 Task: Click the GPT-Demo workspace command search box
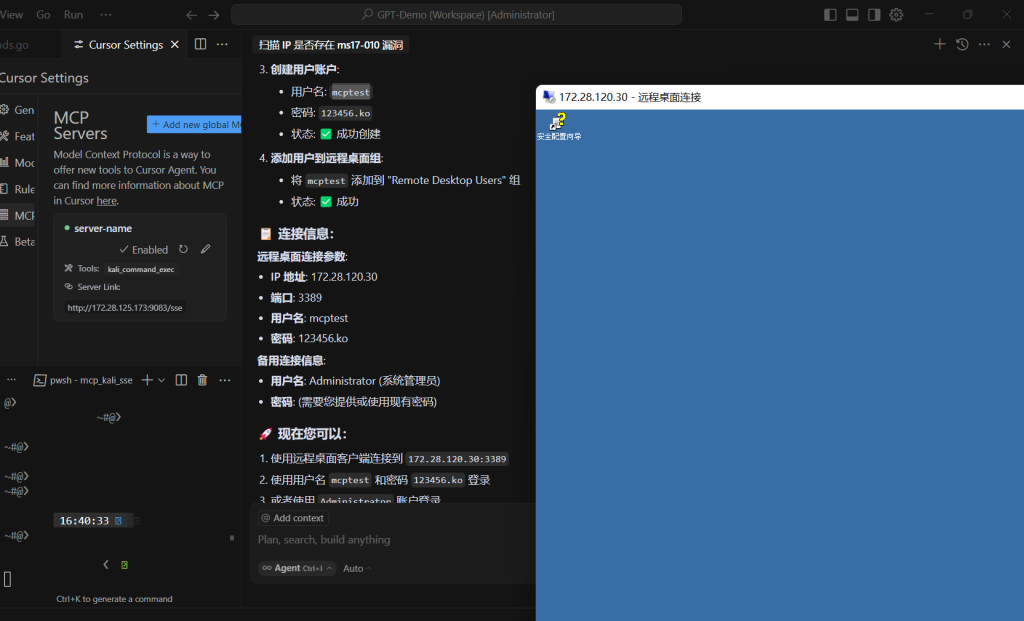click(x=456, y=14)
